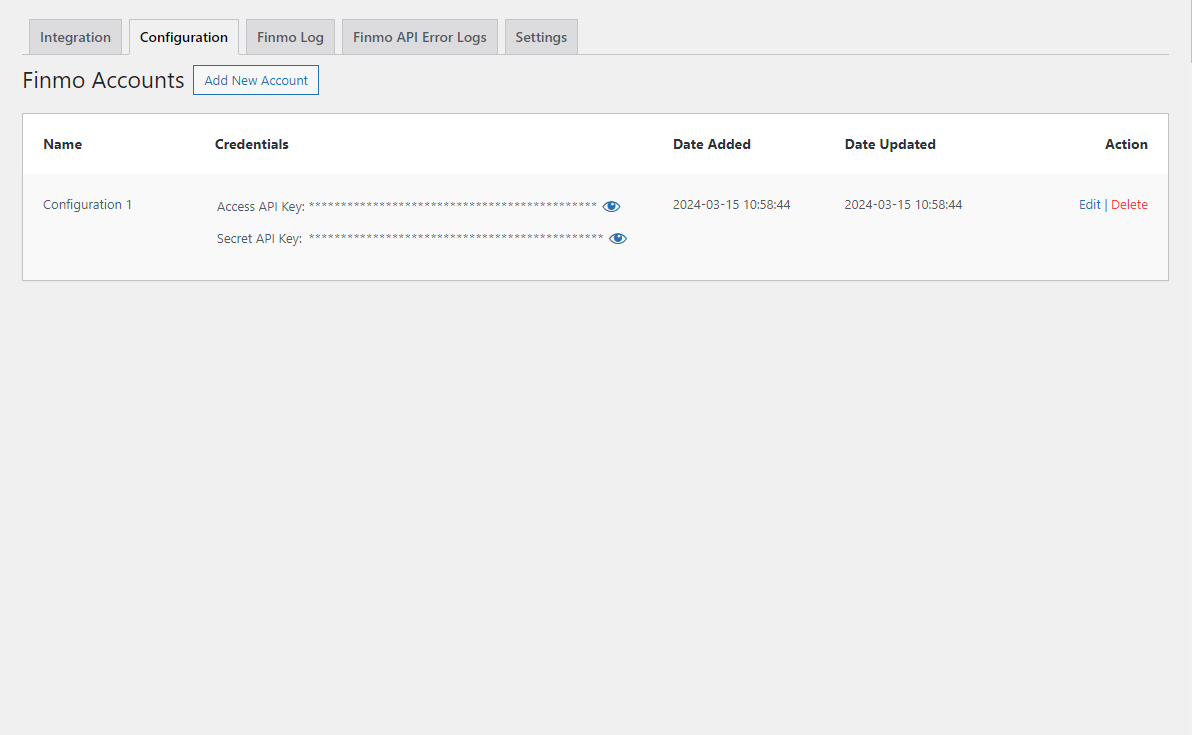Reveal the Secret API Key value
The height and width of the screenshot is (735, 1192).
click(618, 239)
